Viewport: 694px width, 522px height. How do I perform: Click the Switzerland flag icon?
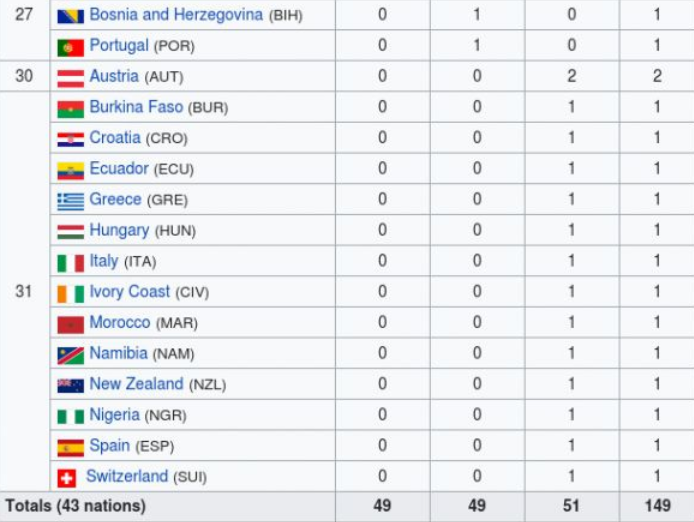tap(67, 478)
